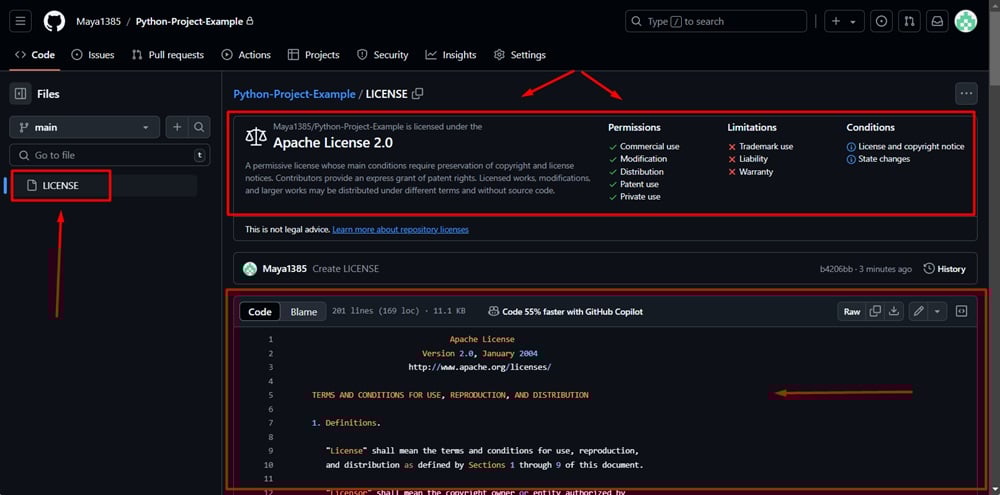Switch to the Insights tab
This screenshot has height=495, width=1000.
(x=451, y=55)
